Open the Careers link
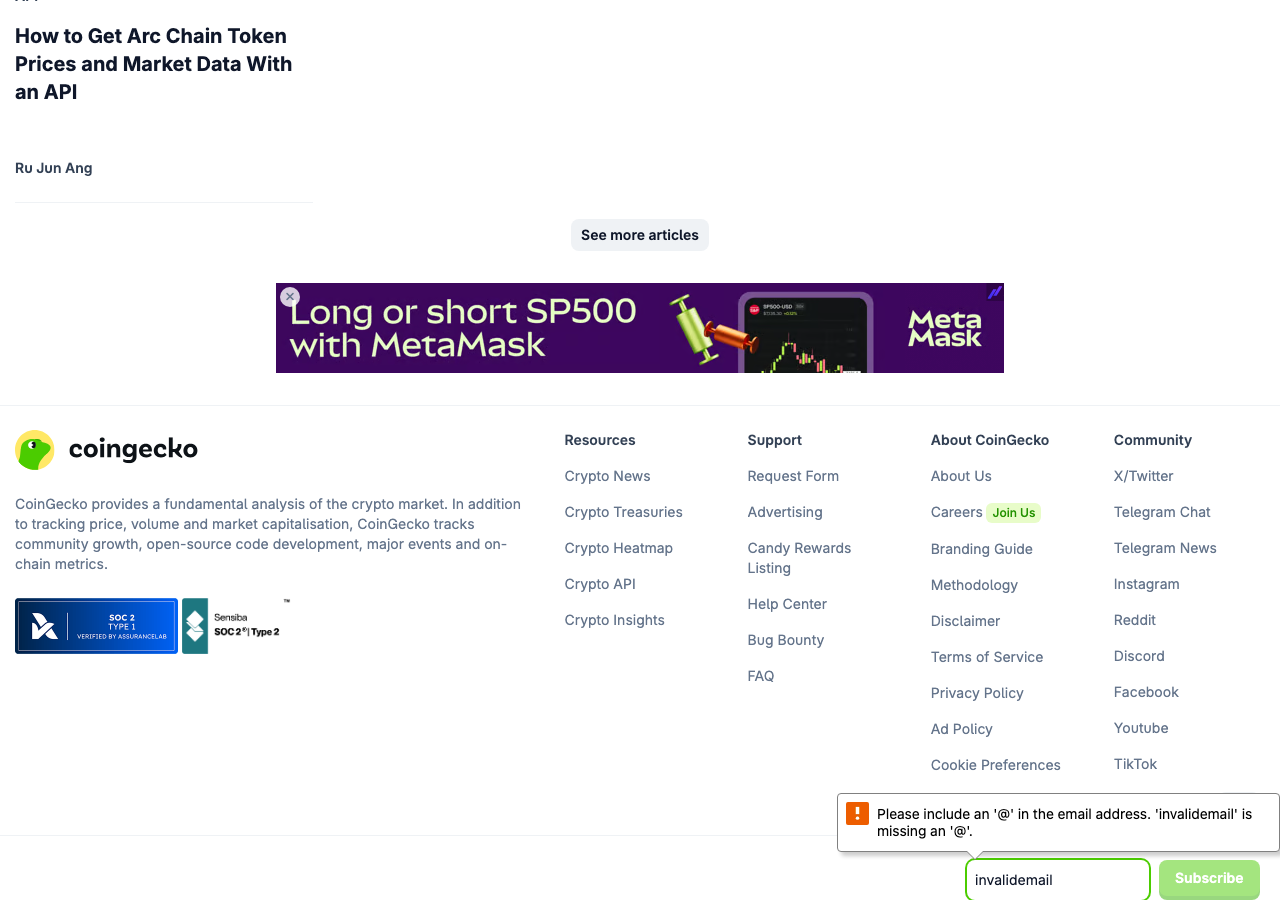 pyautogui.click(x=957, y=512)
